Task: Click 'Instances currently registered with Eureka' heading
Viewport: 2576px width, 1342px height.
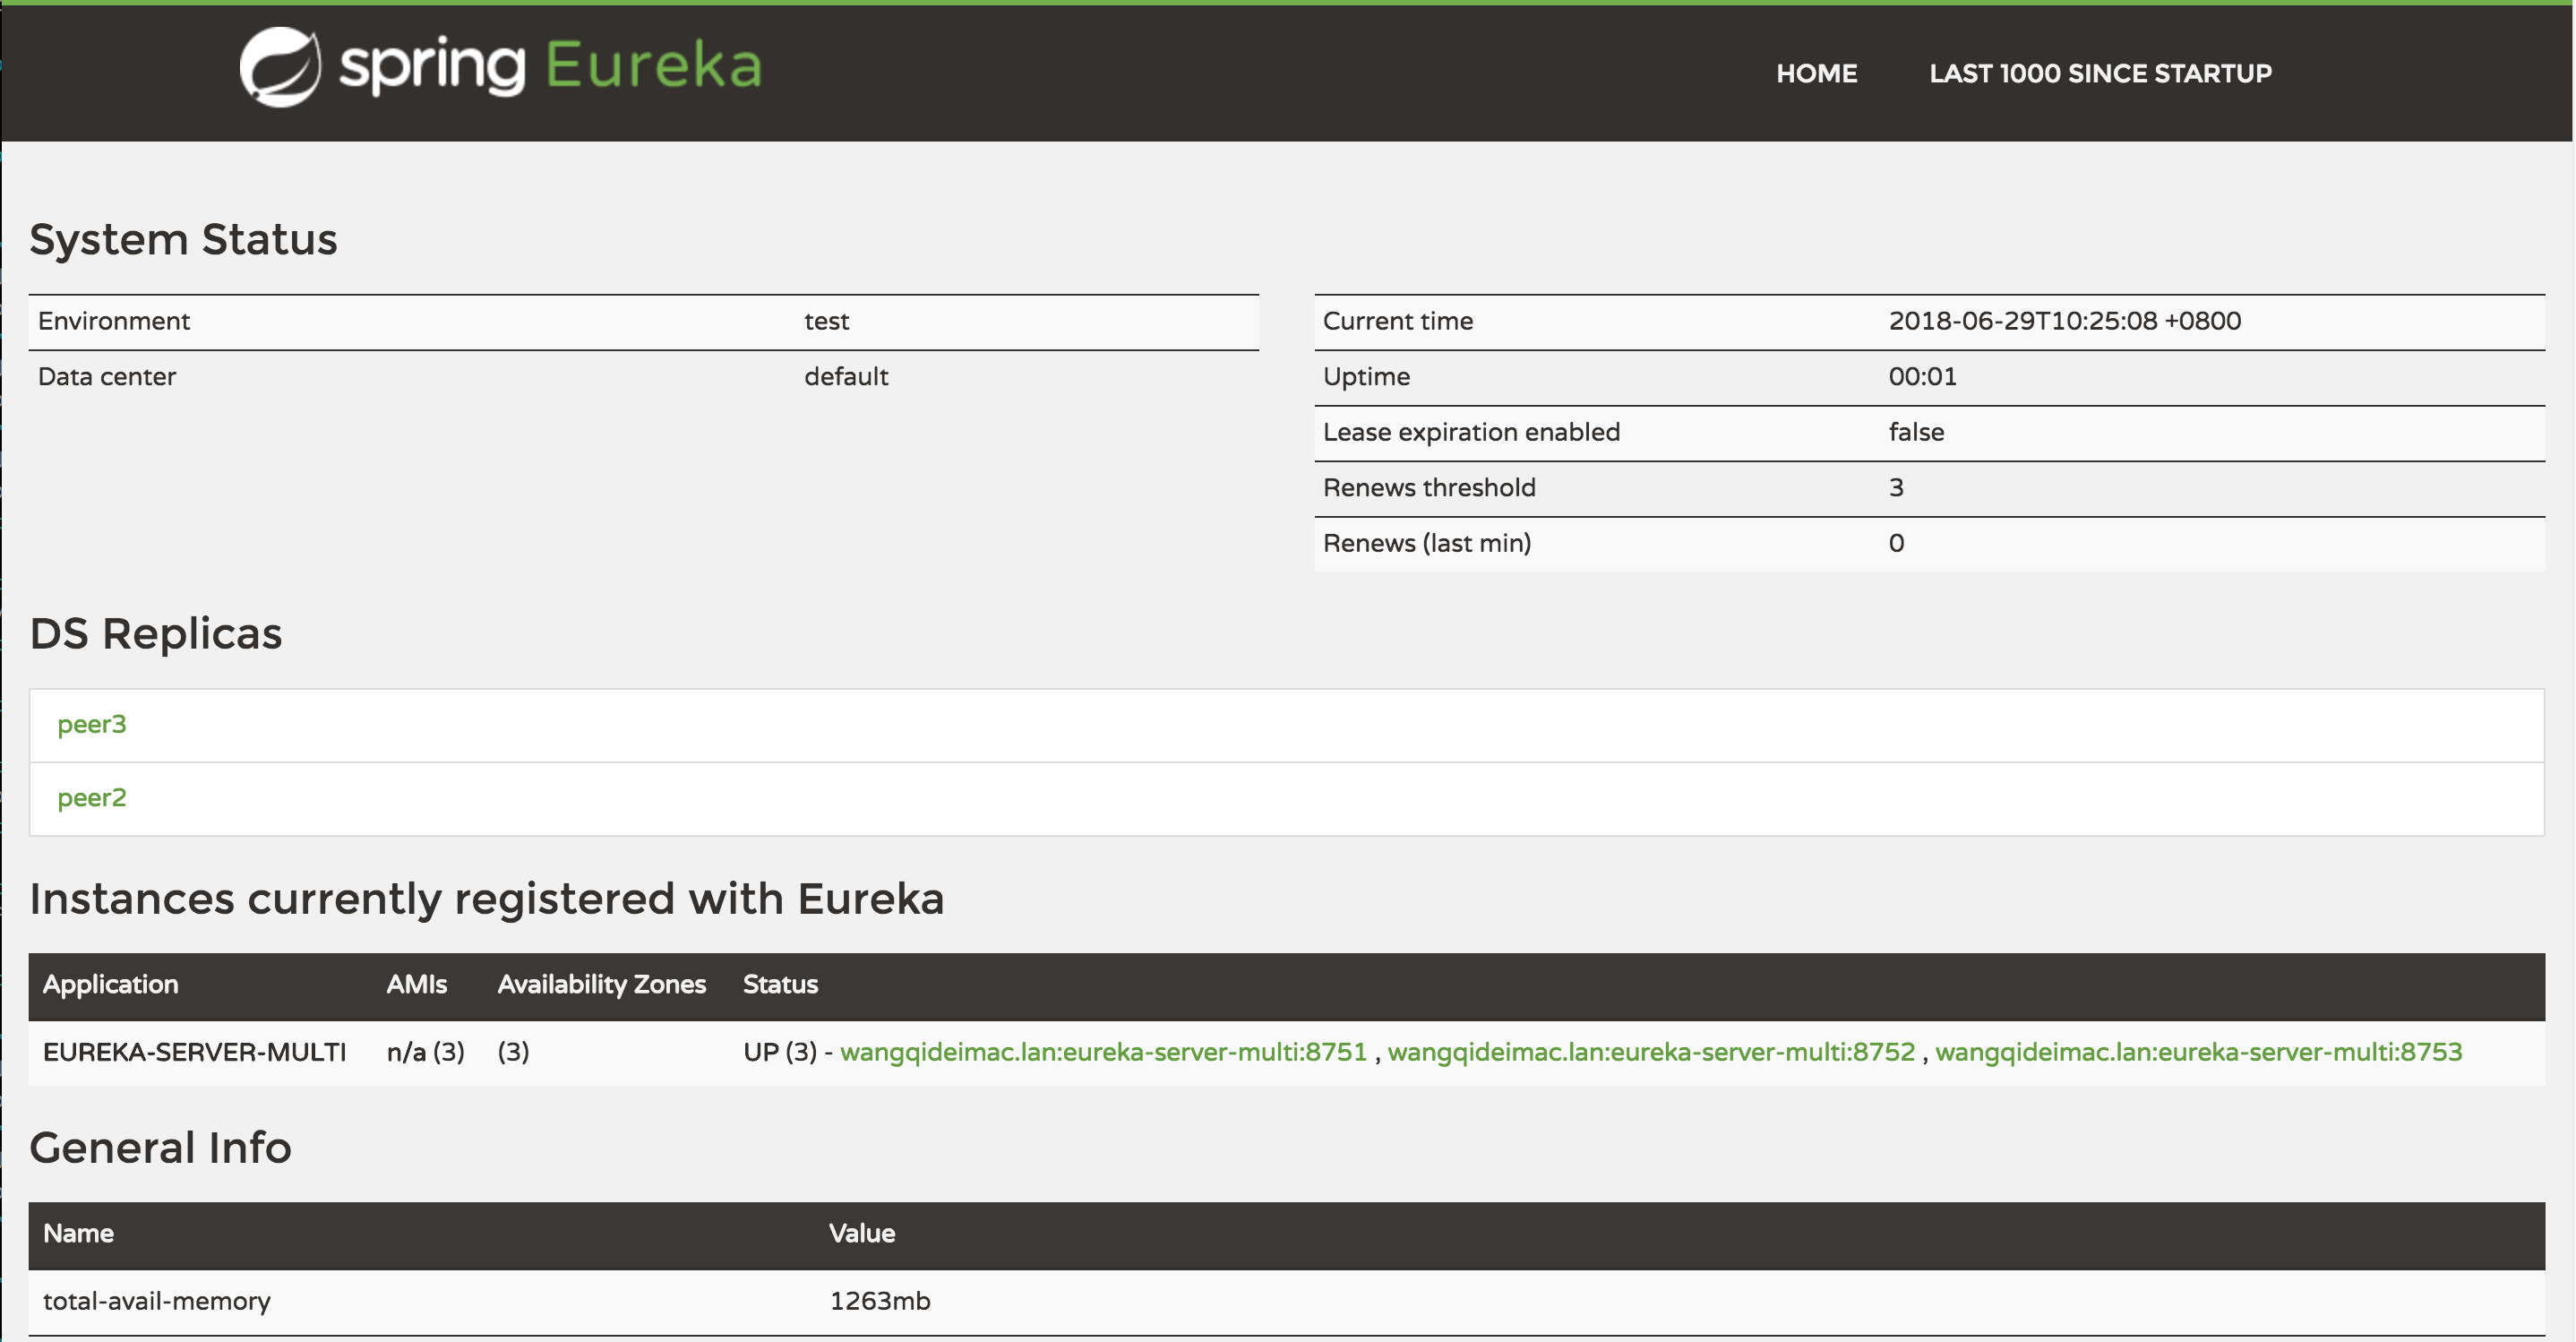Action: [x=487, y=899]
